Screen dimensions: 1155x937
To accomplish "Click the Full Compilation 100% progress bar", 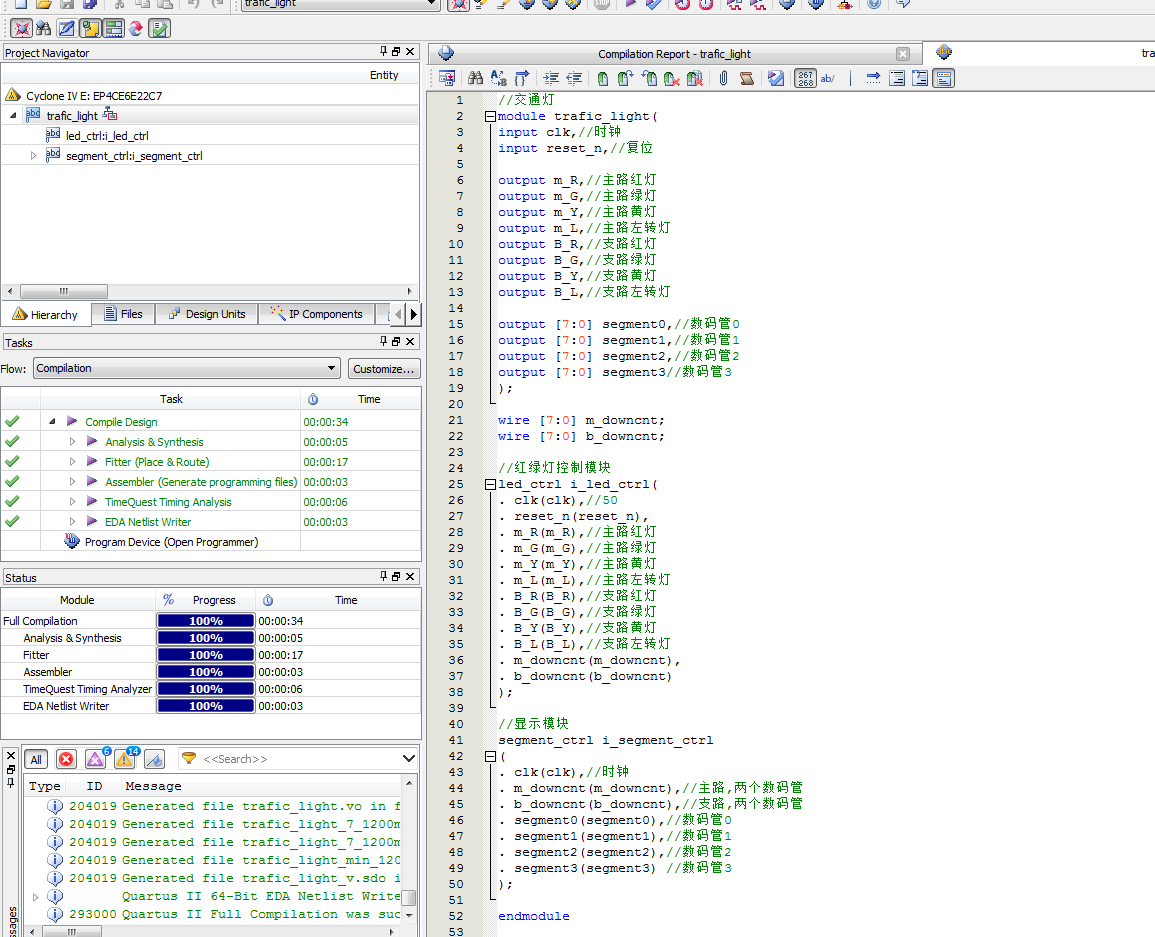I will [205, 621].
